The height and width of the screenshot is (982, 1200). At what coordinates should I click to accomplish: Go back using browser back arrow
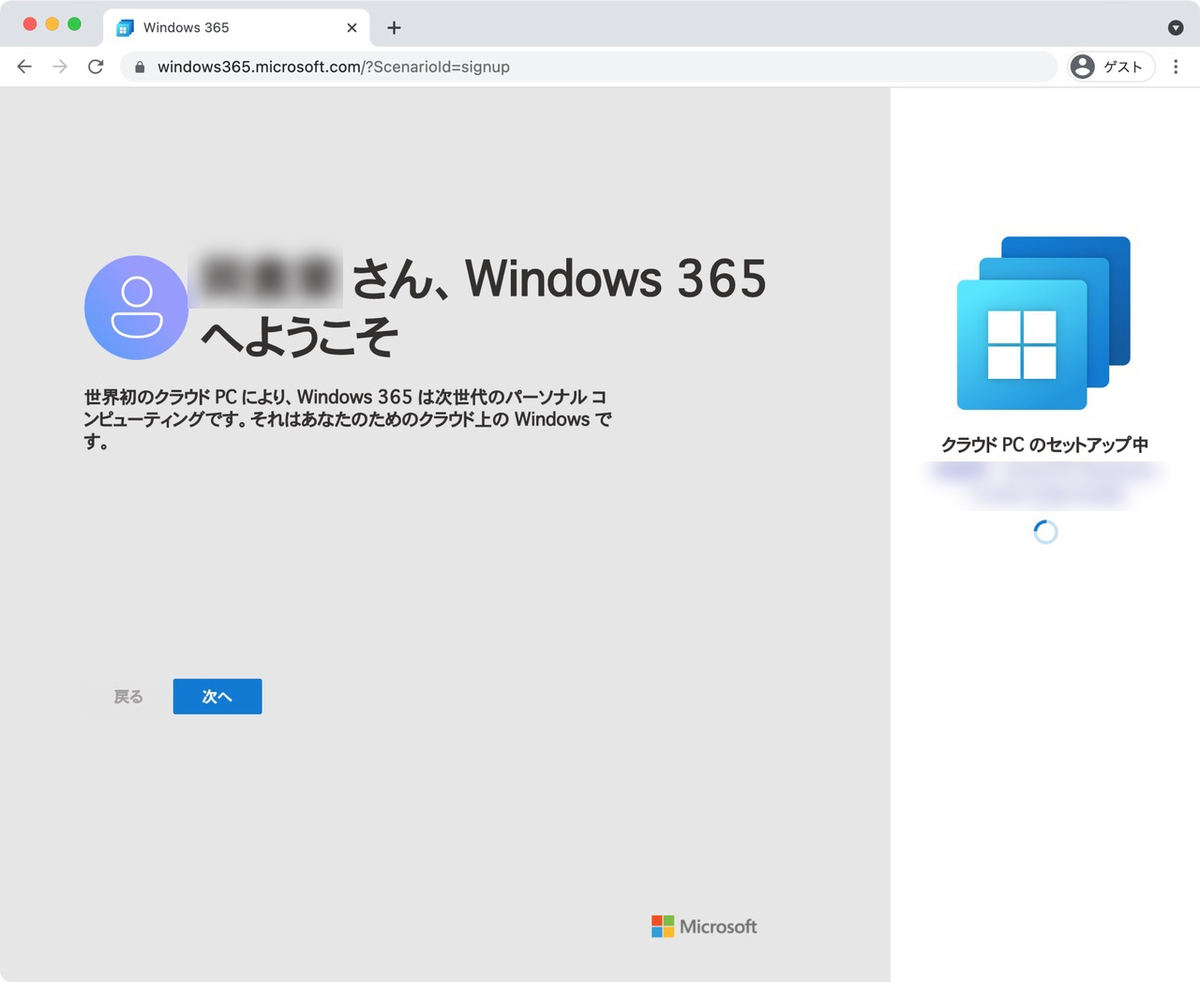25,67
